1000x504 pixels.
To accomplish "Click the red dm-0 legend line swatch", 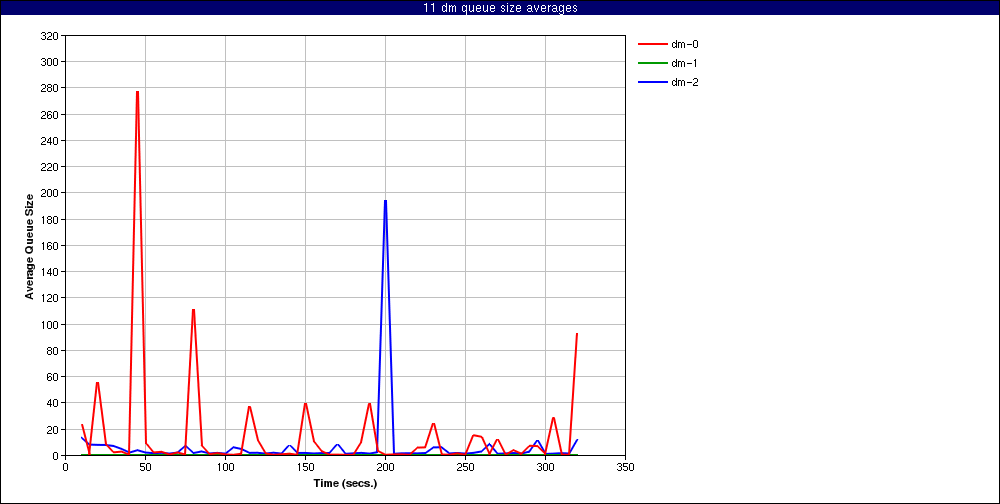I will pyautogui.click(x=651, y=44).
